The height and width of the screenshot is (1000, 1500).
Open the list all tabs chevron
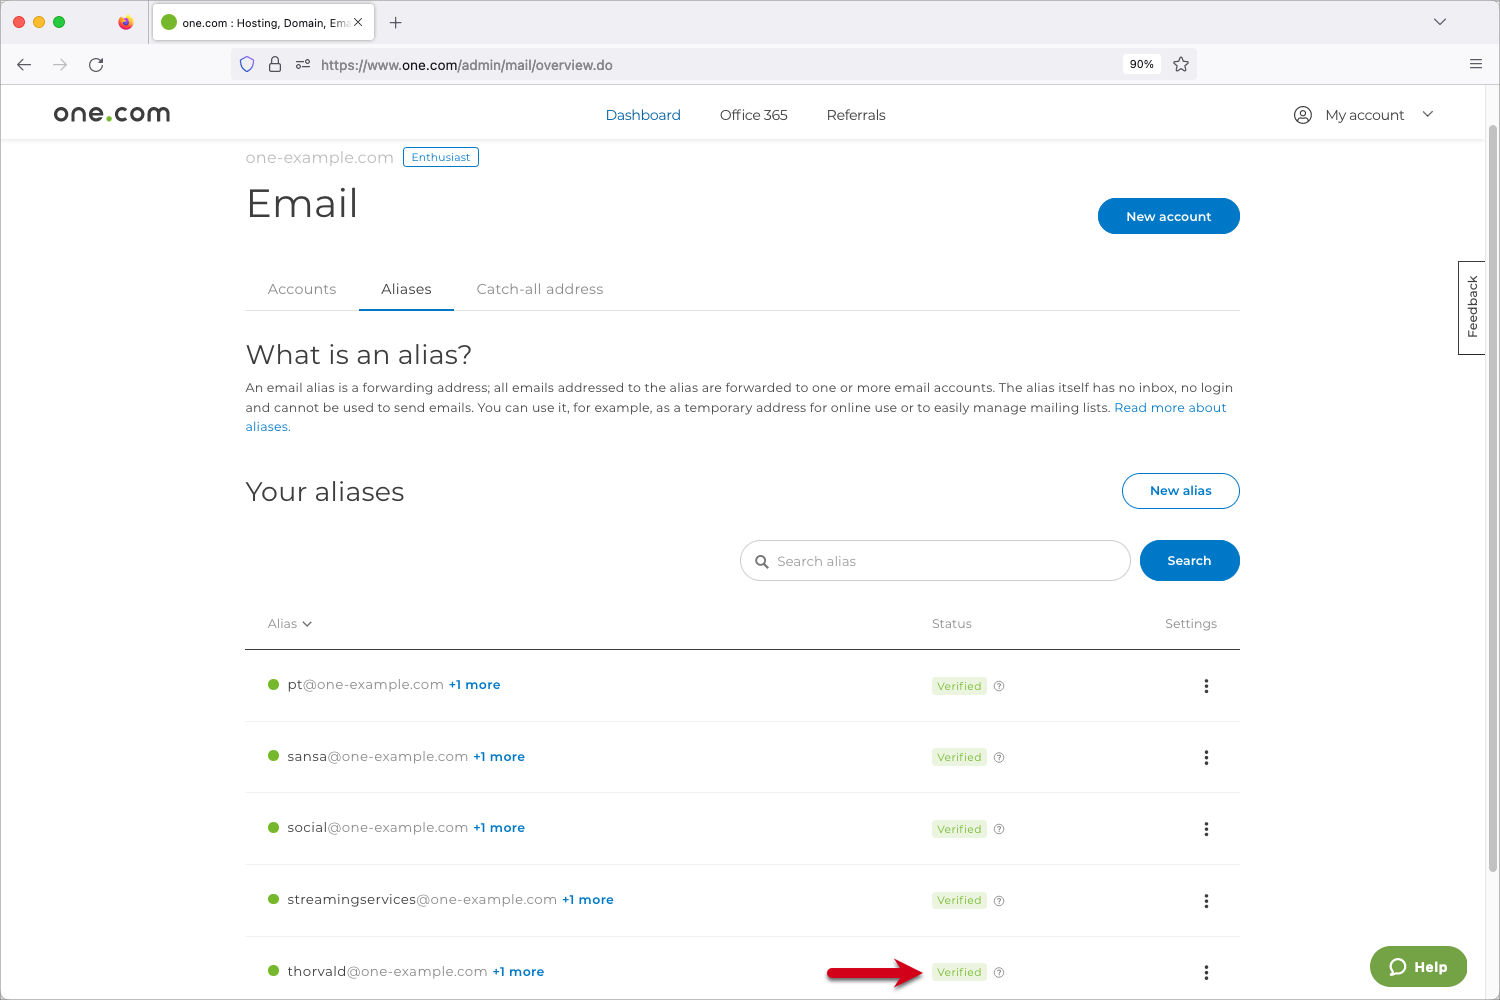pyautogui.click(x=1440, y=22)
